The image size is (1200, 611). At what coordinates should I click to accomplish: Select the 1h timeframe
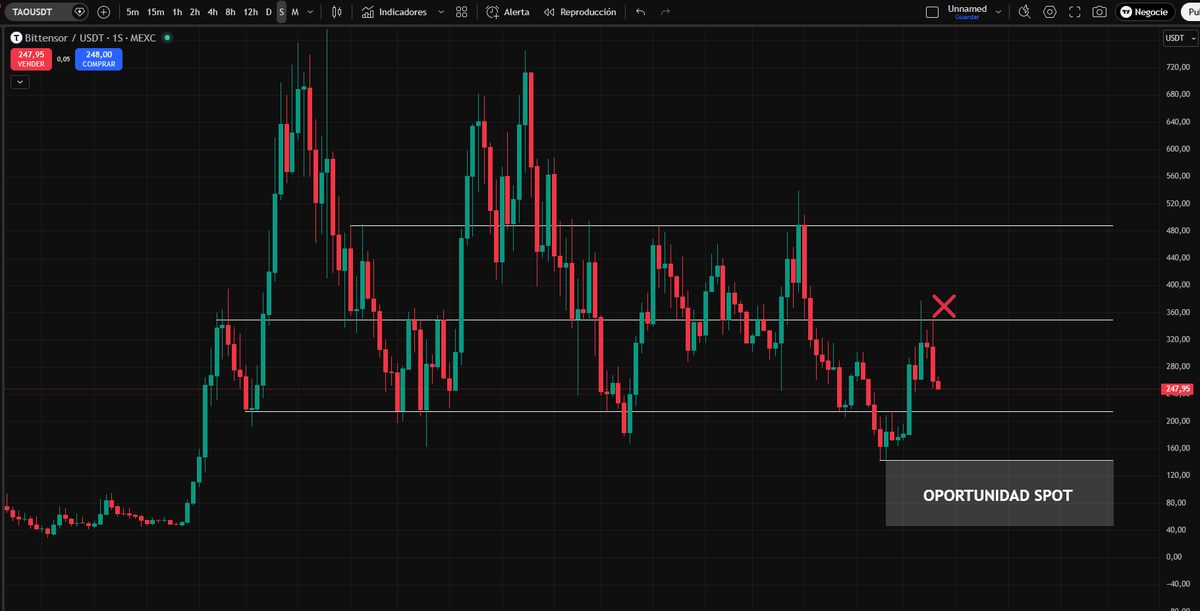177,12
